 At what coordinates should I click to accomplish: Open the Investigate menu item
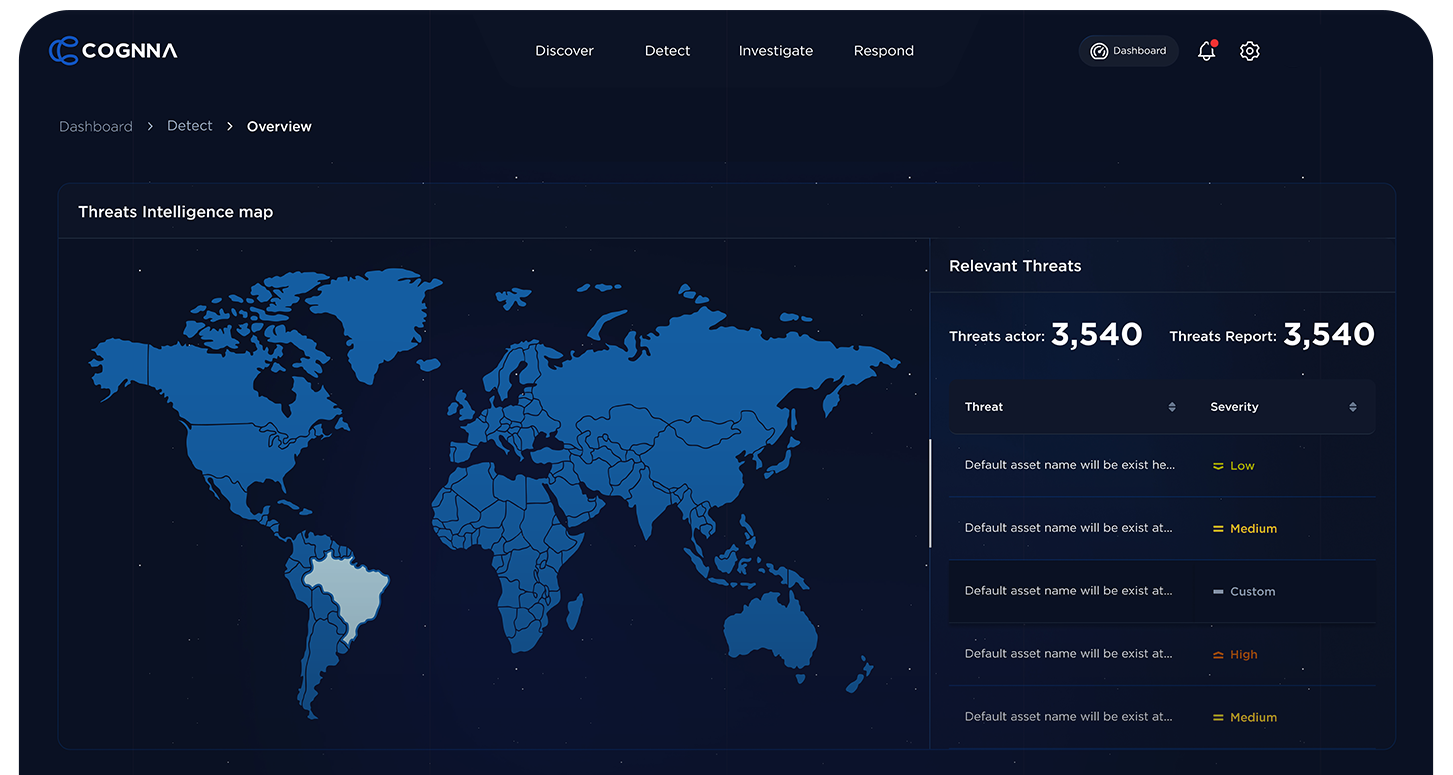tap(776, 50)
